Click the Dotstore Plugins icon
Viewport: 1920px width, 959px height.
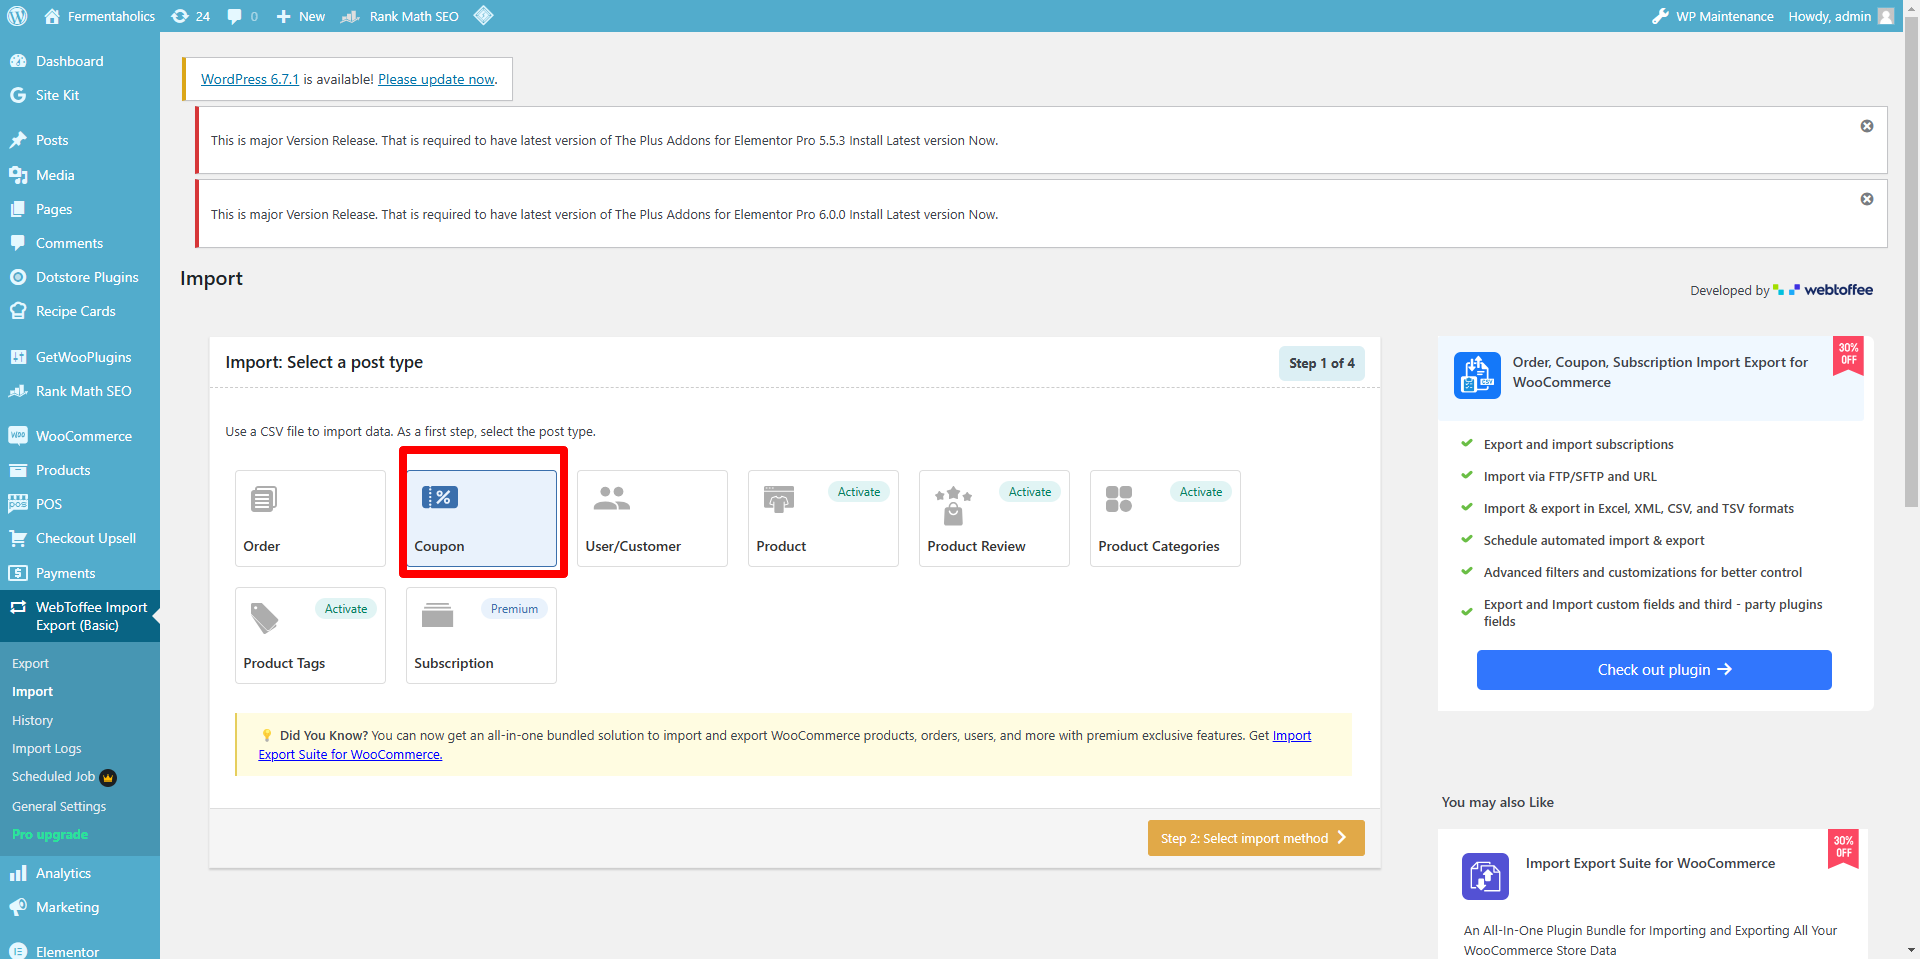point(18,277)
